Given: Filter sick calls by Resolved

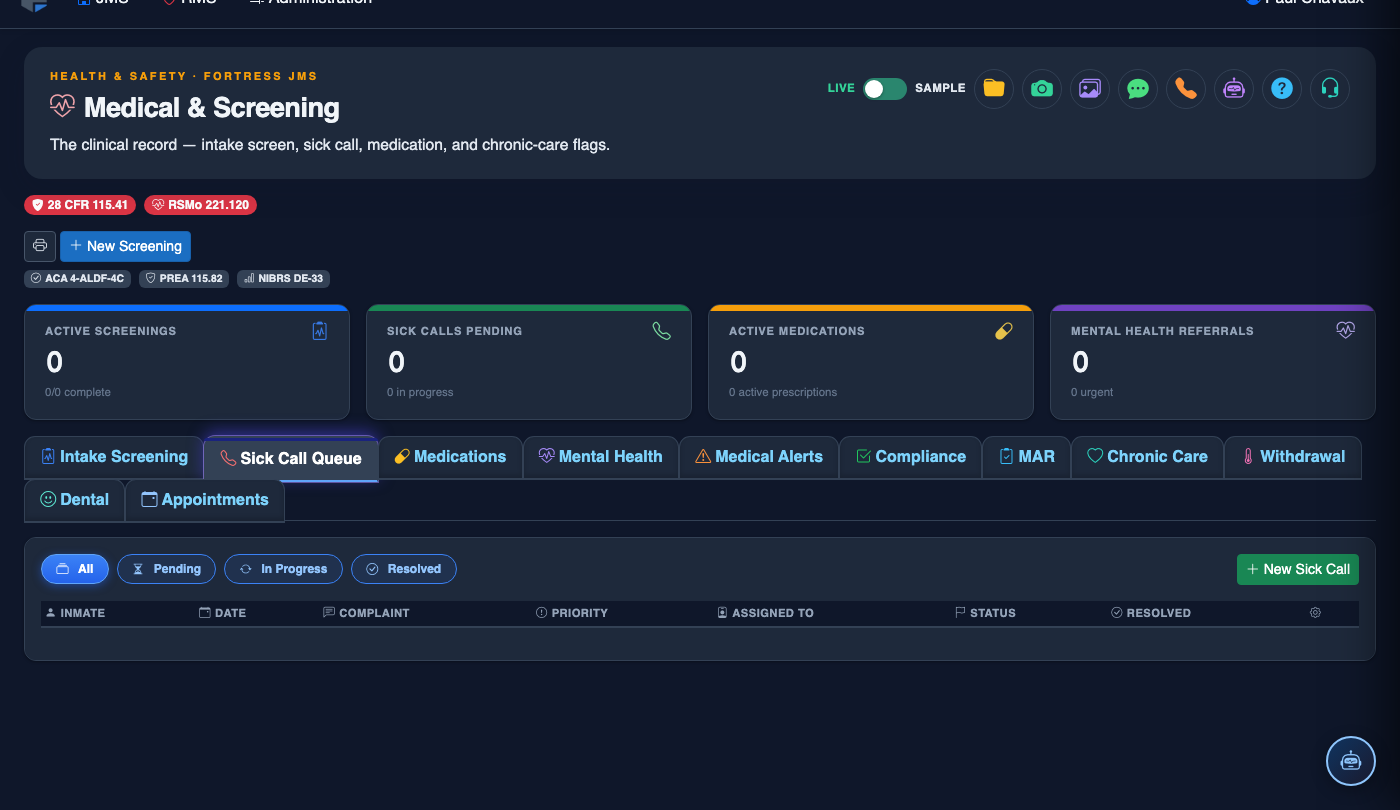Looking at the screenshot, I should 404,569.
